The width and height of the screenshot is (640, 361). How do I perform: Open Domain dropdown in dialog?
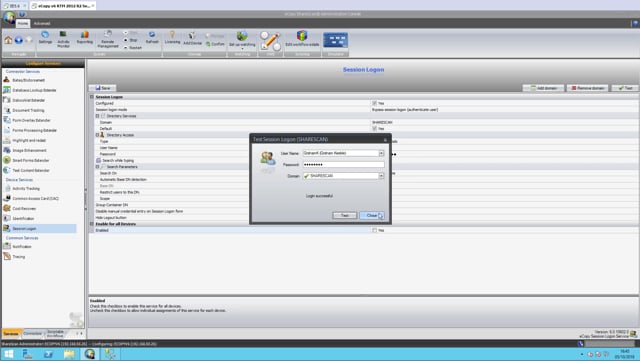click(x=381, y=176)
